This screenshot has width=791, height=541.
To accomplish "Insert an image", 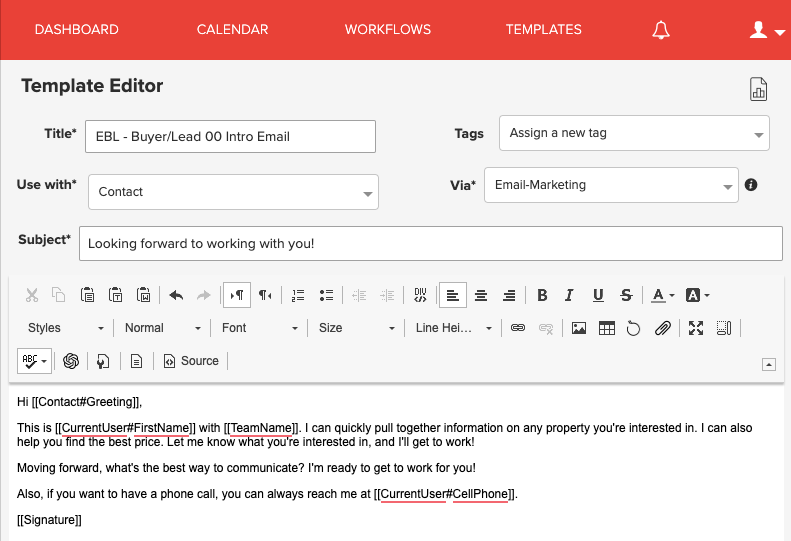I will pos(579,328).
